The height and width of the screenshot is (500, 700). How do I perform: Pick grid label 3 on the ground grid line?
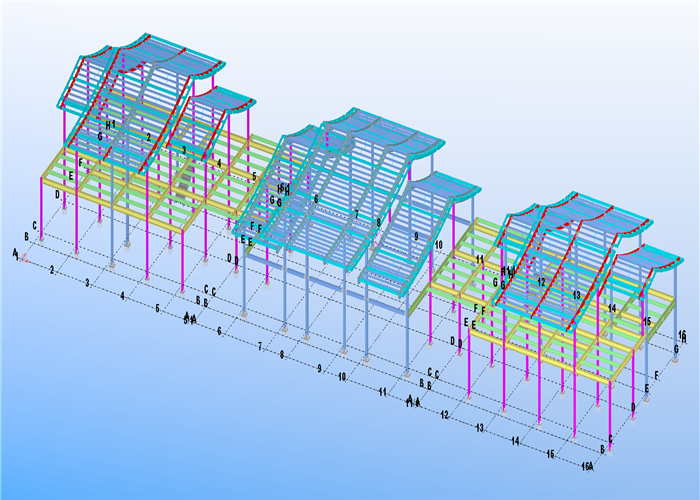pos(88,283)
